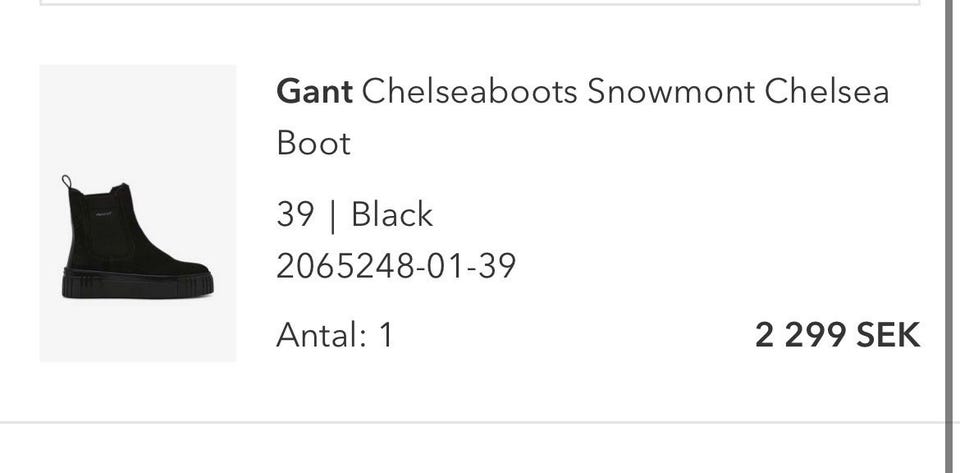Click the Black color label

pos(391,214)
